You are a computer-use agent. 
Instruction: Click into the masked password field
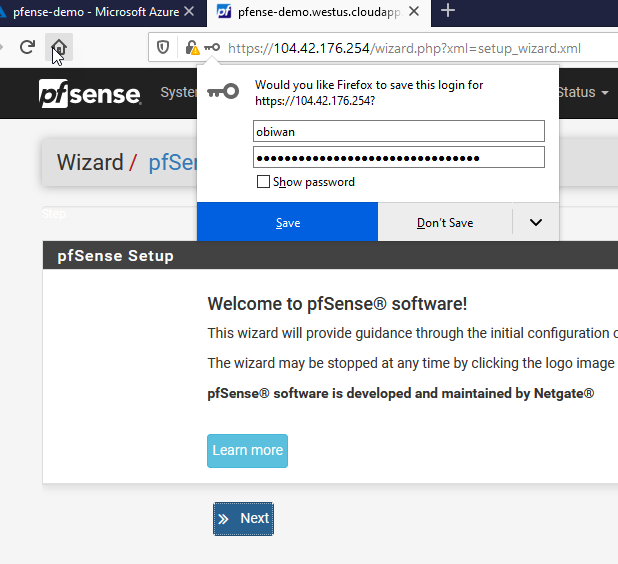(x=399, y=157)
